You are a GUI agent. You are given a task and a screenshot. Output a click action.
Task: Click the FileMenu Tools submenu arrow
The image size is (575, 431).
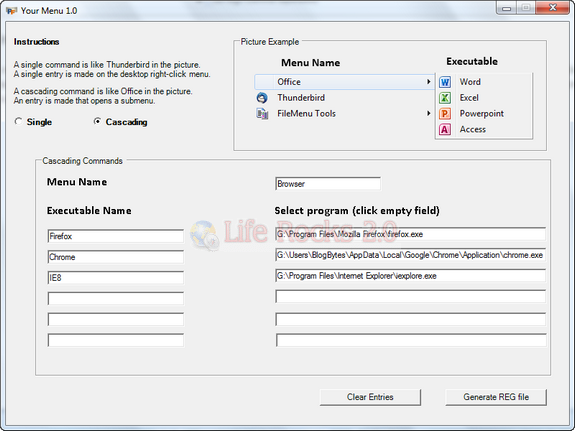click(428, 113)
